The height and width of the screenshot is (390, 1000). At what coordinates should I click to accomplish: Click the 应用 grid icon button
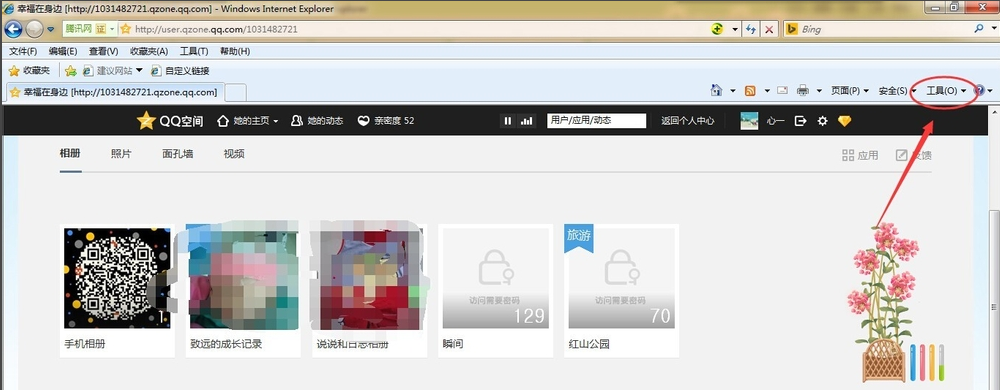[860, 155]
